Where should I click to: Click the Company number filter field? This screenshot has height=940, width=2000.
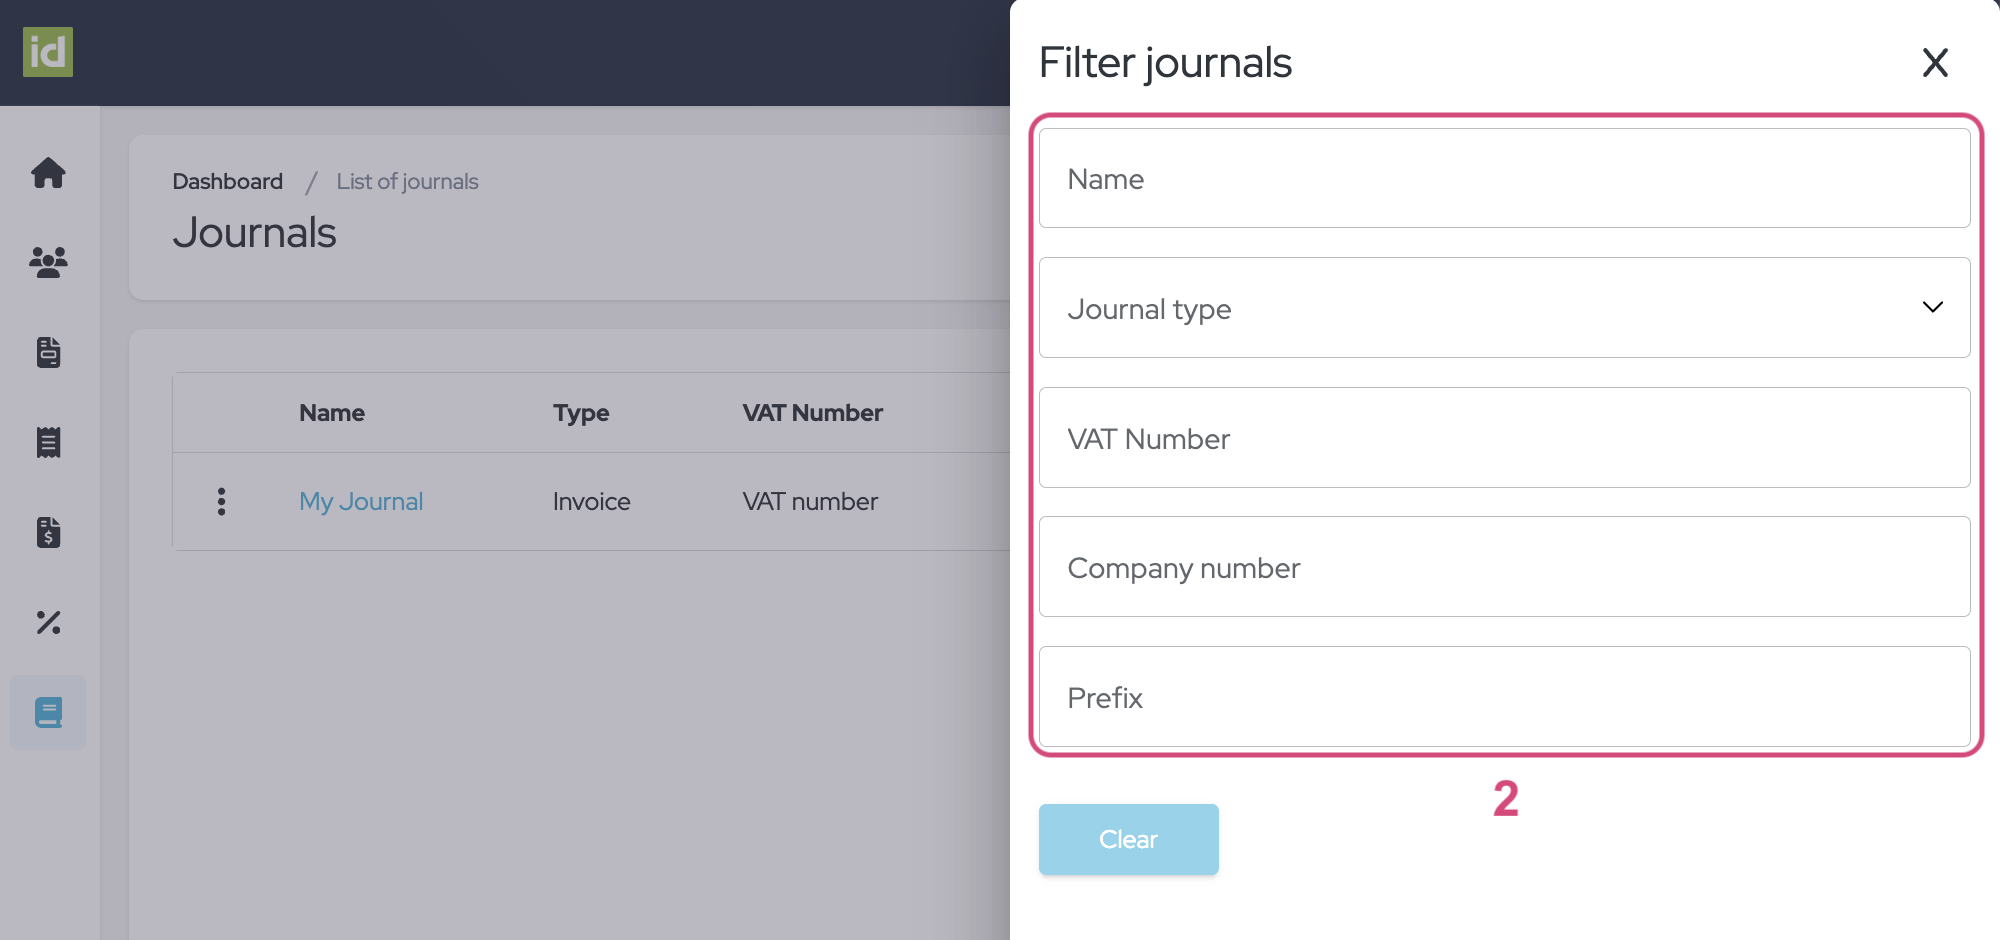pos(1503,567)
